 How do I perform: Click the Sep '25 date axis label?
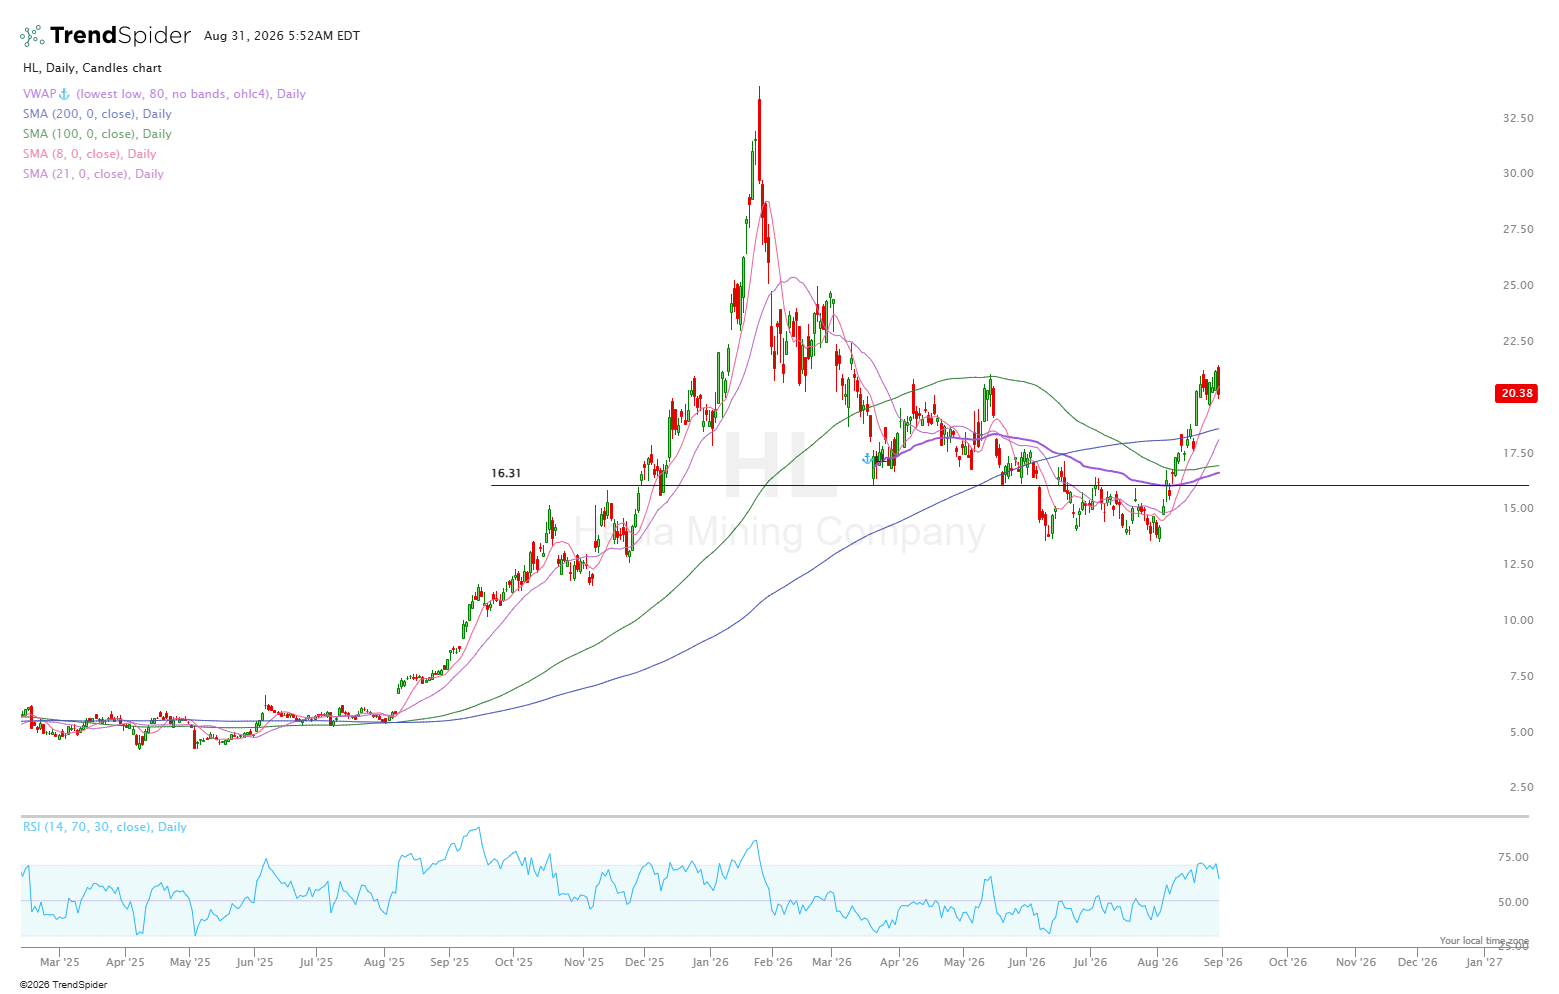[x=450, y=962]
